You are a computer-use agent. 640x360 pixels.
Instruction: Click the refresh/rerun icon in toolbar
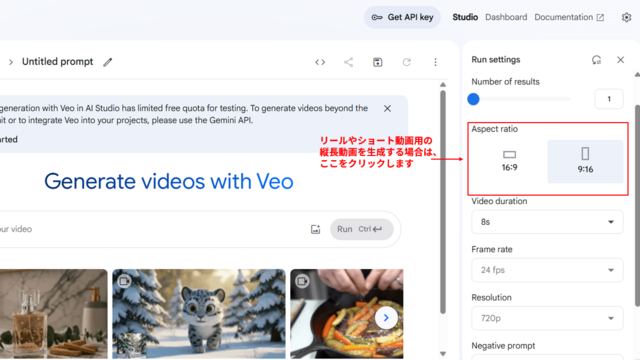coord(407,62)
